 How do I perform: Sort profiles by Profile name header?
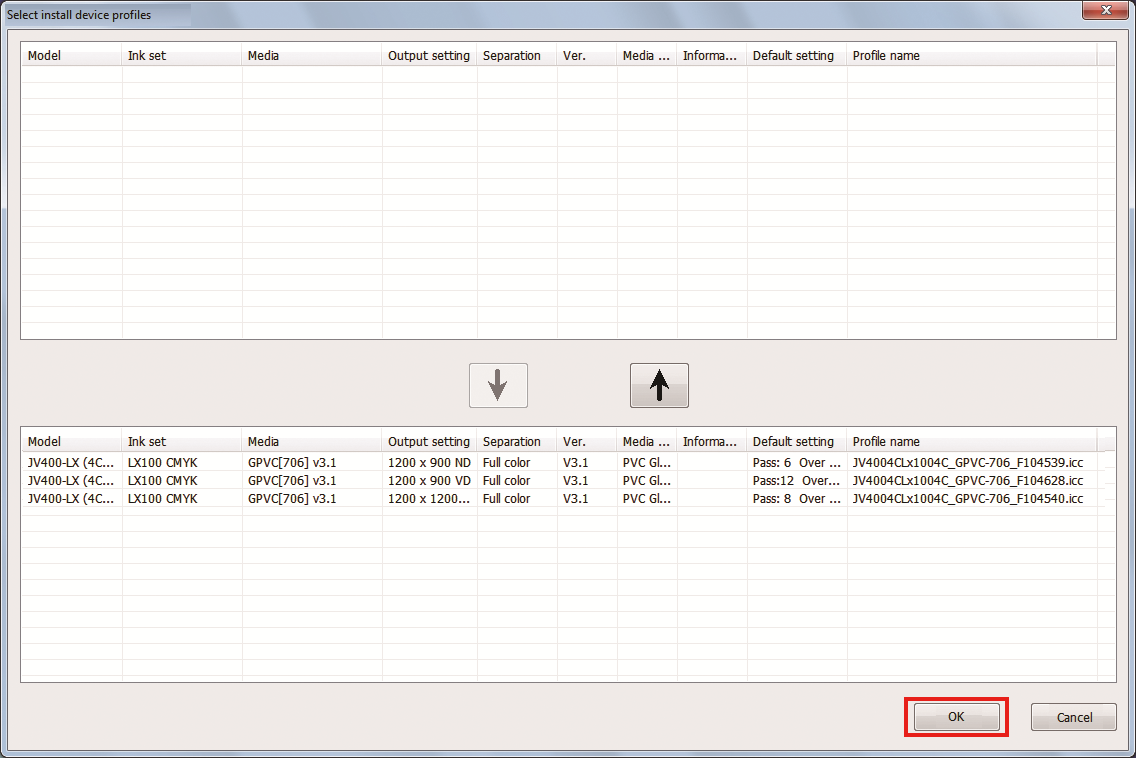click(x=885, y=441)
